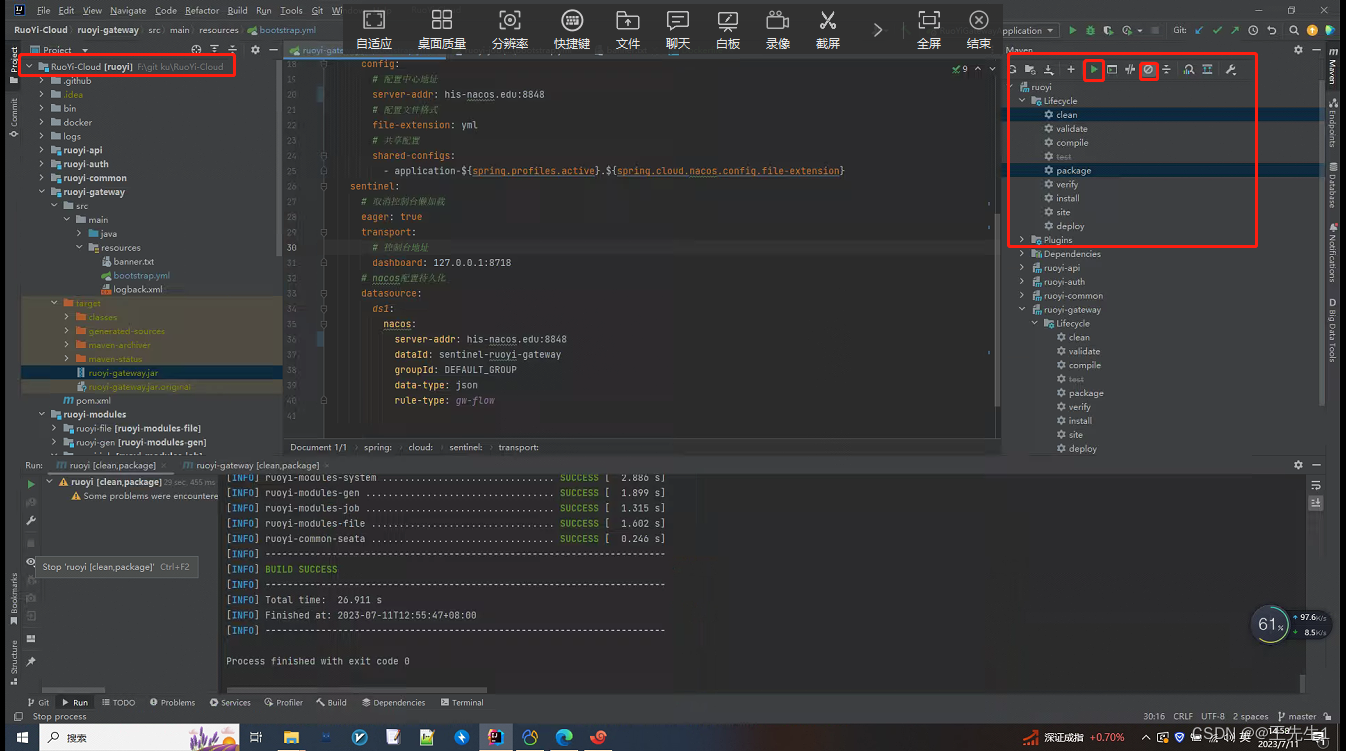Click Git commit checkmark icon
This screenshot has width=1346, height=751.
tap(1218, 30)
